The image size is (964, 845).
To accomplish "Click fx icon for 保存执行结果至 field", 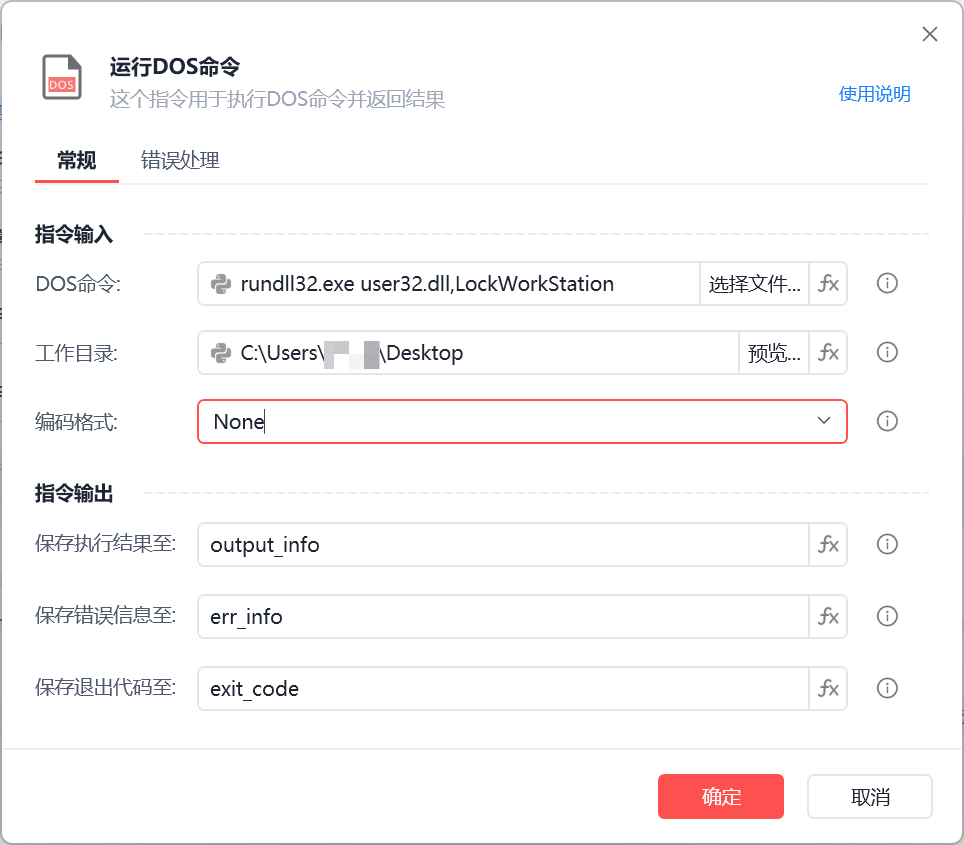I will 828,545.
